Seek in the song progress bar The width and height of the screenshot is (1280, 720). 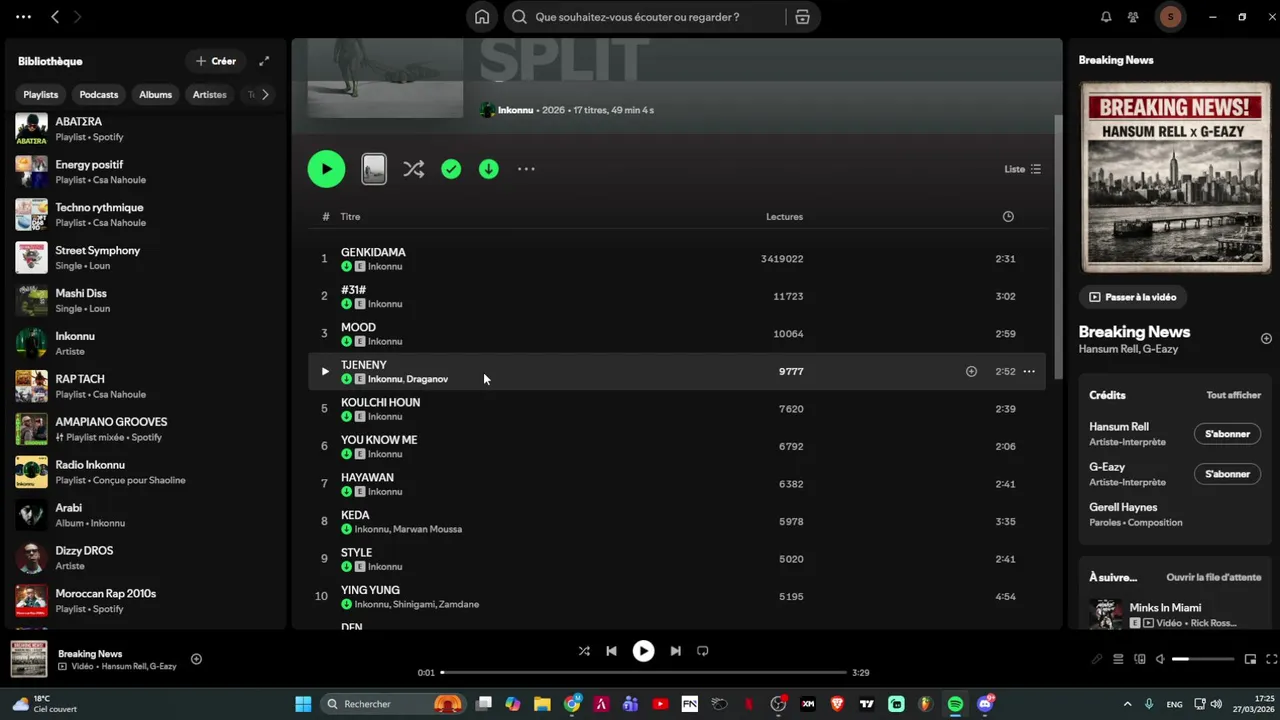[x=643, y=672]
